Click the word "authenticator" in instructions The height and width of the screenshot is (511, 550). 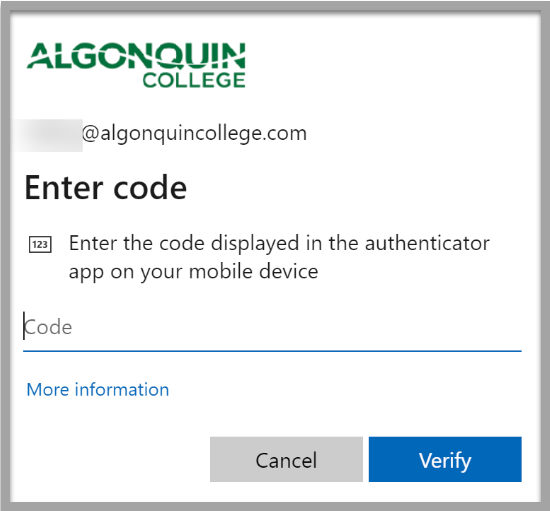point(427,243)
